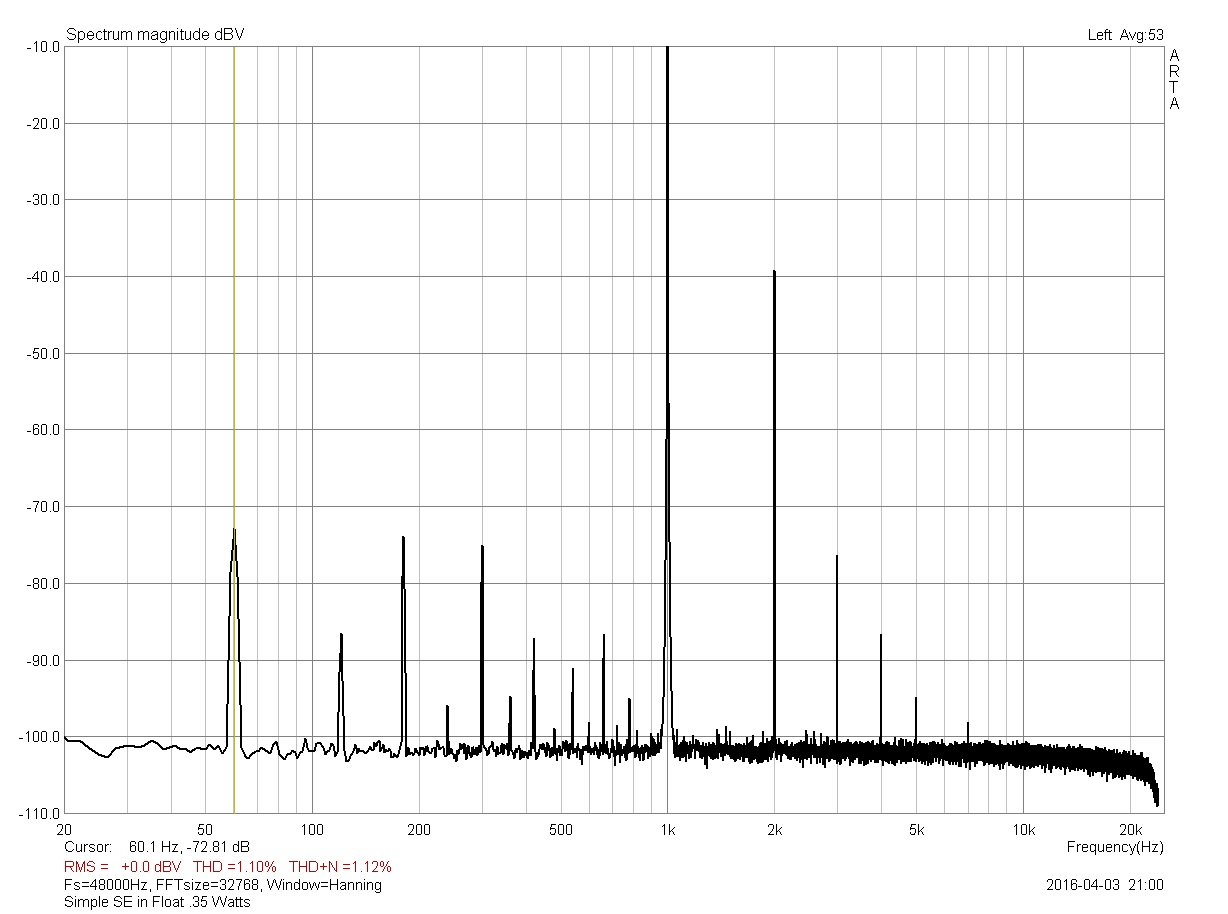Click the 500 frequency axis label
The height and width of the screenshot is (914, 1228).
coord(561,830)
